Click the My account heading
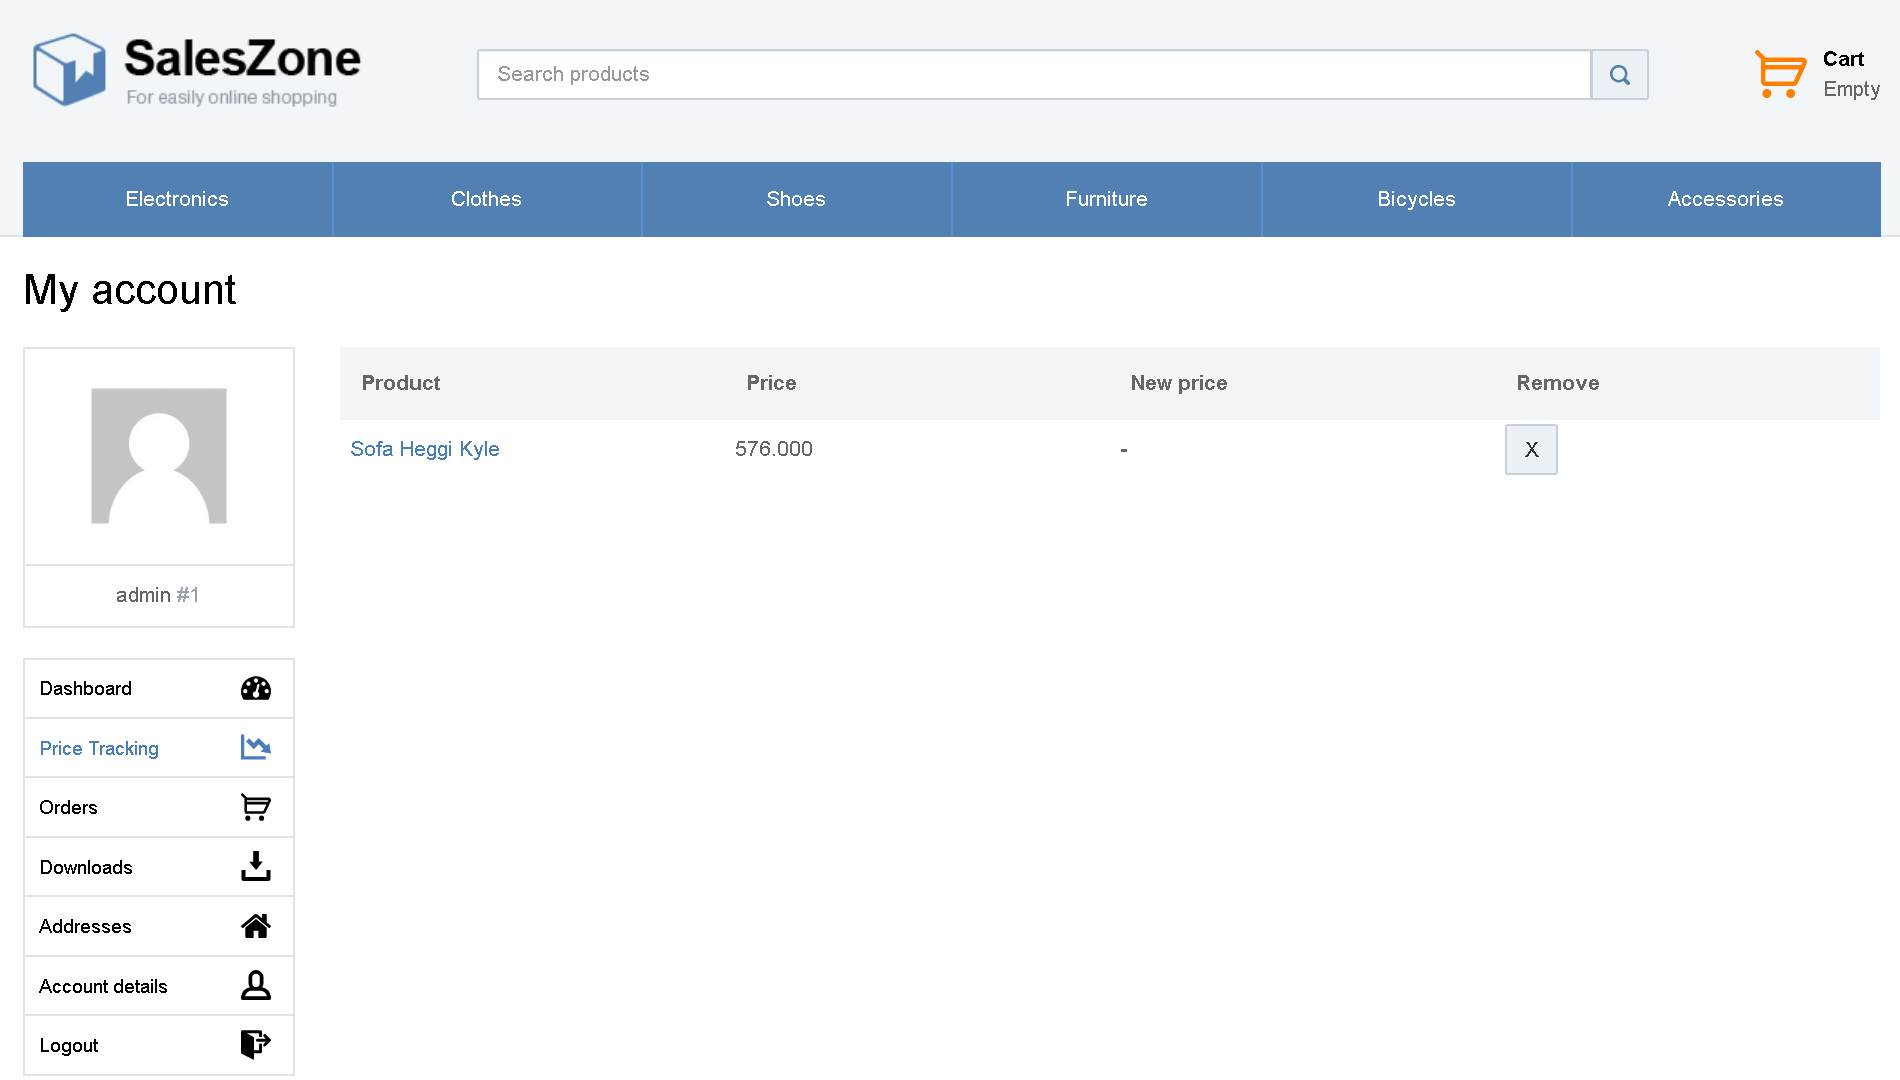This screenshot has width=1900, height=1080. click(x=130, y=291)
